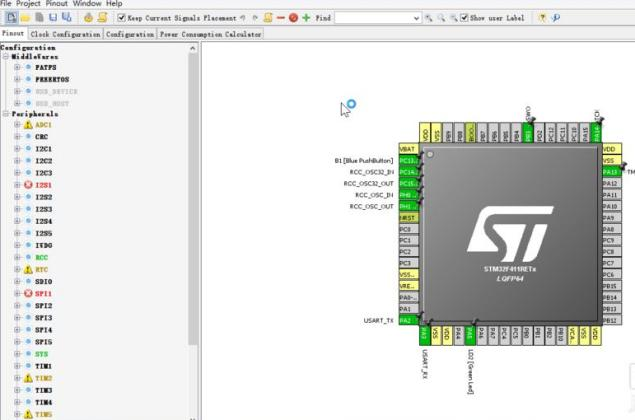The image size is (635, 420).
Task: Open the Window menu
Action: coord(87,4)
